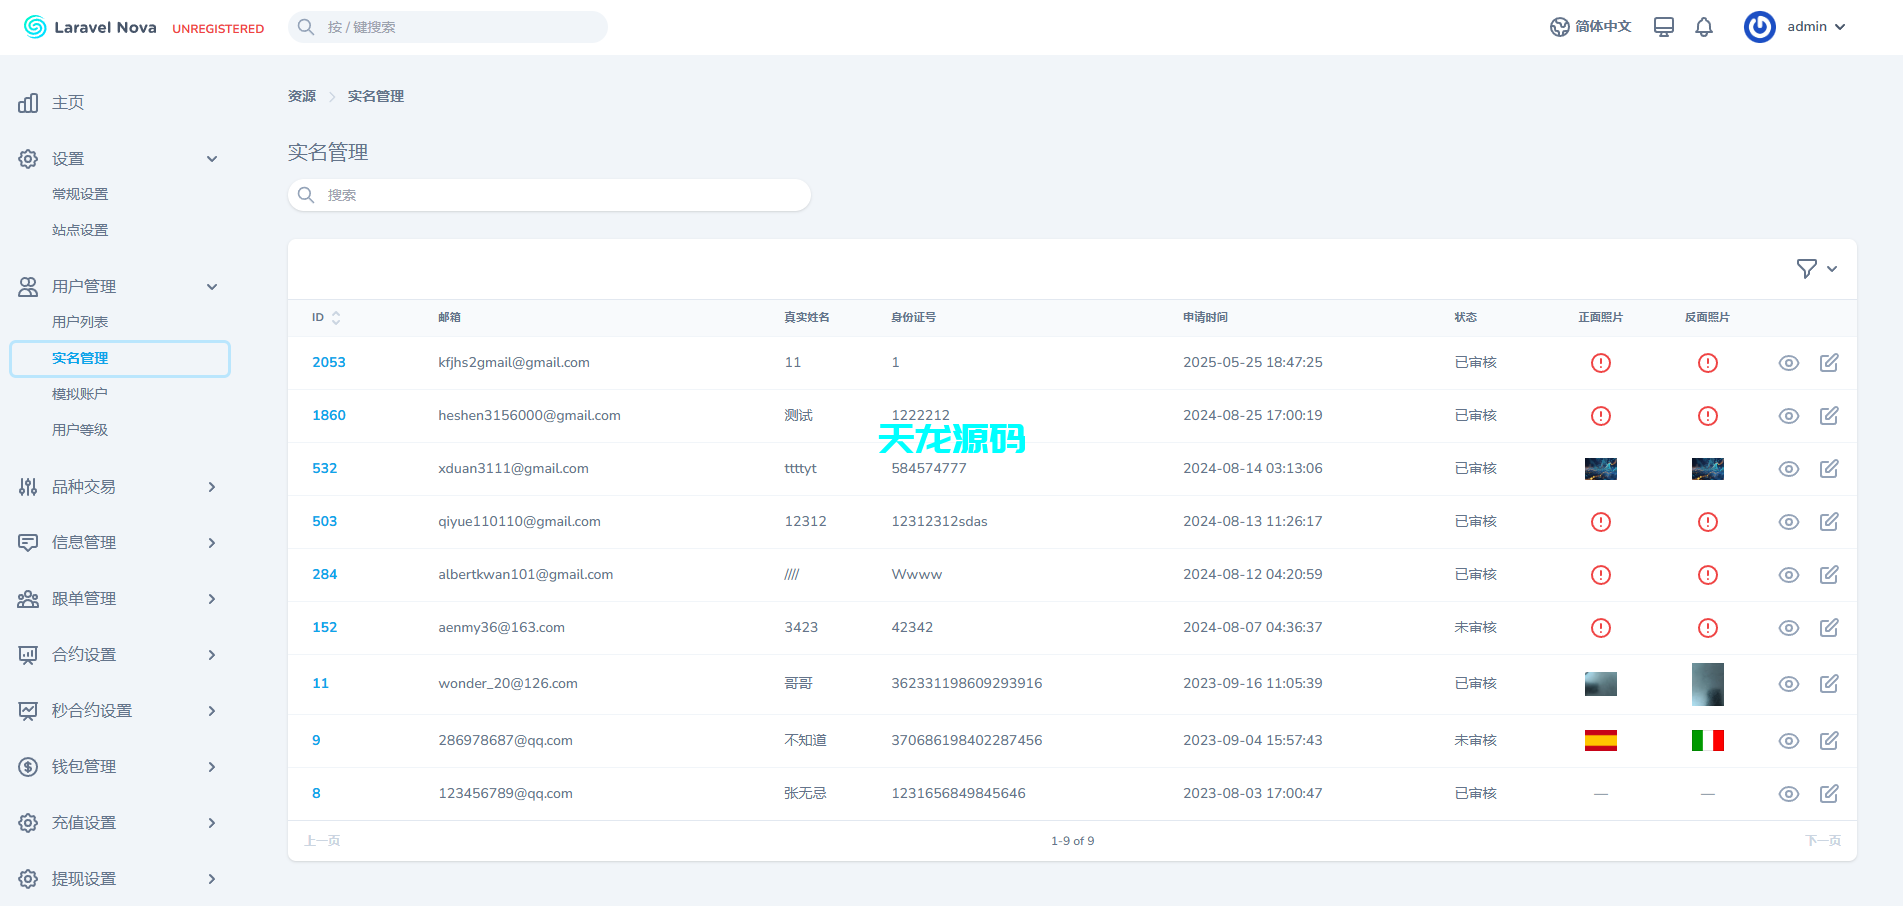View record 2053 using the eye icon

[x=1789, y=362]
